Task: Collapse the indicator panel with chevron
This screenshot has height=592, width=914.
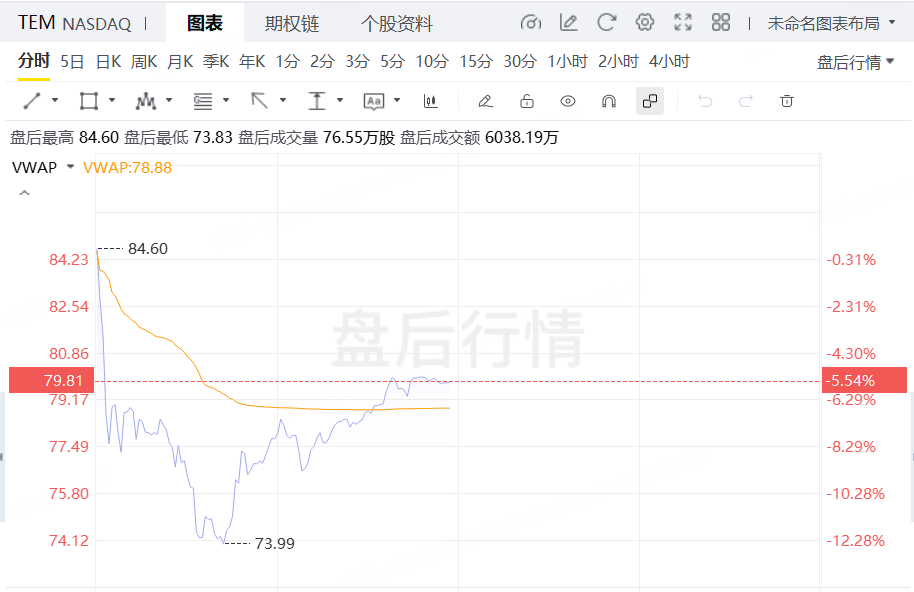Action: click(x=25, y=193)
